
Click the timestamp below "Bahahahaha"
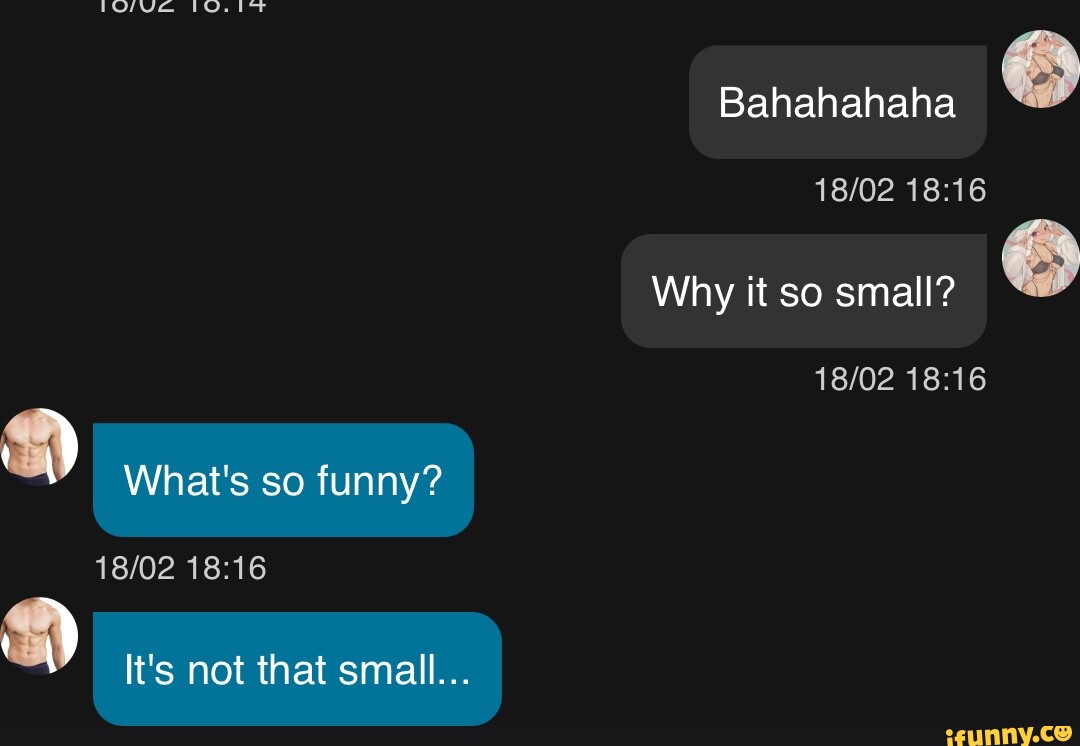tap(900, 190)
